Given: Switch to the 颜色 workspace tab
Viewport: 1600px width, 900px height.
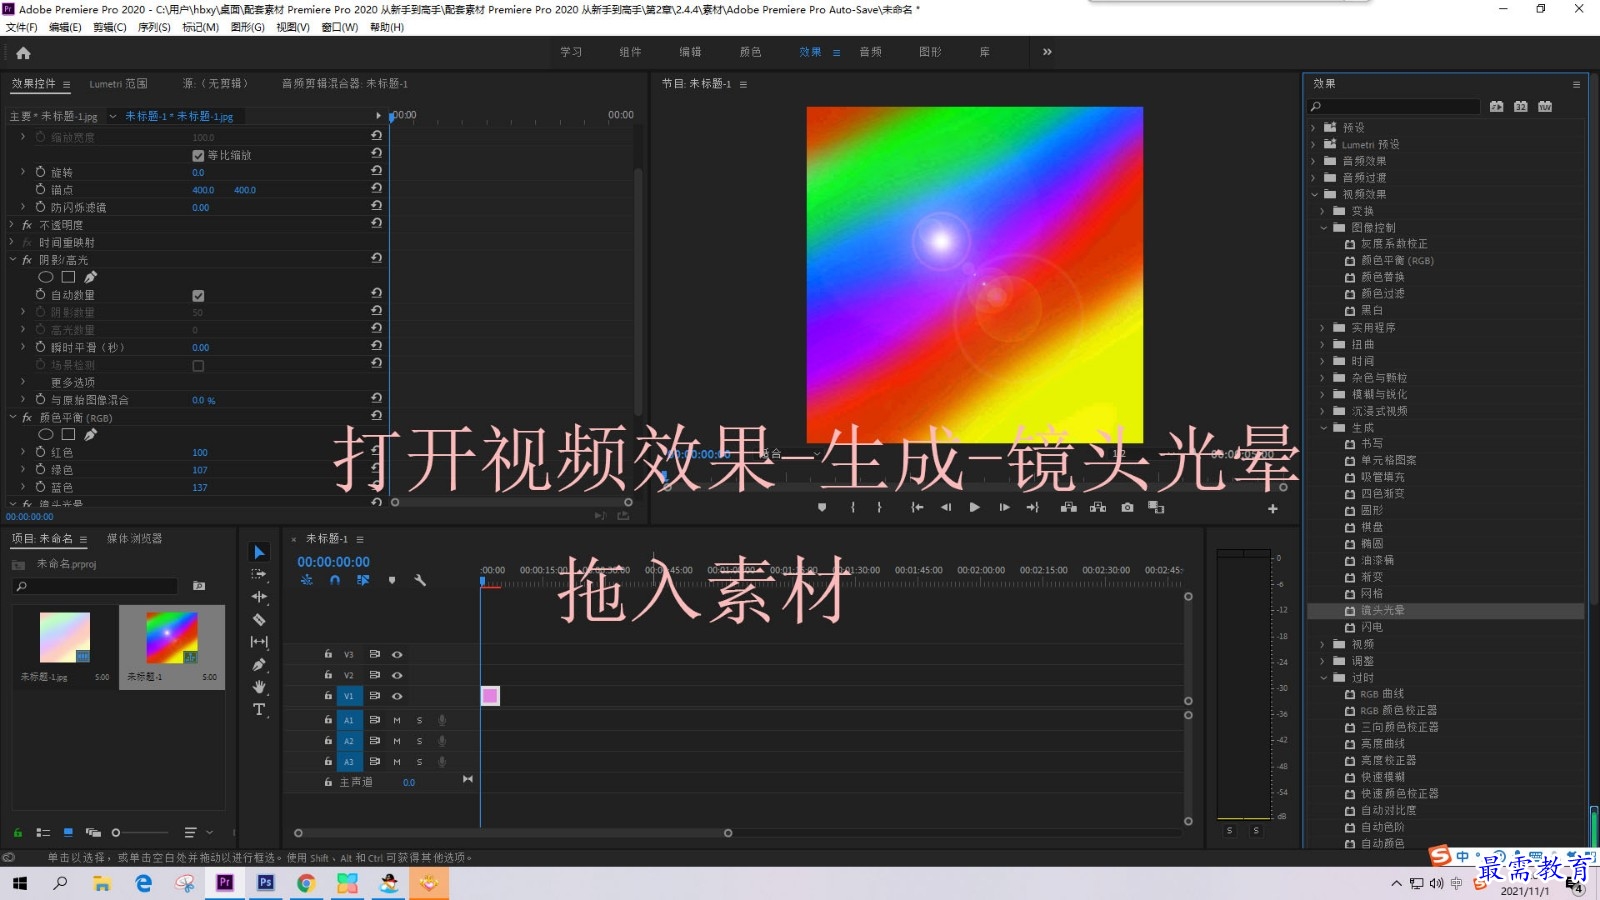Looking at the screenshot, I should [x=750, y=52].
